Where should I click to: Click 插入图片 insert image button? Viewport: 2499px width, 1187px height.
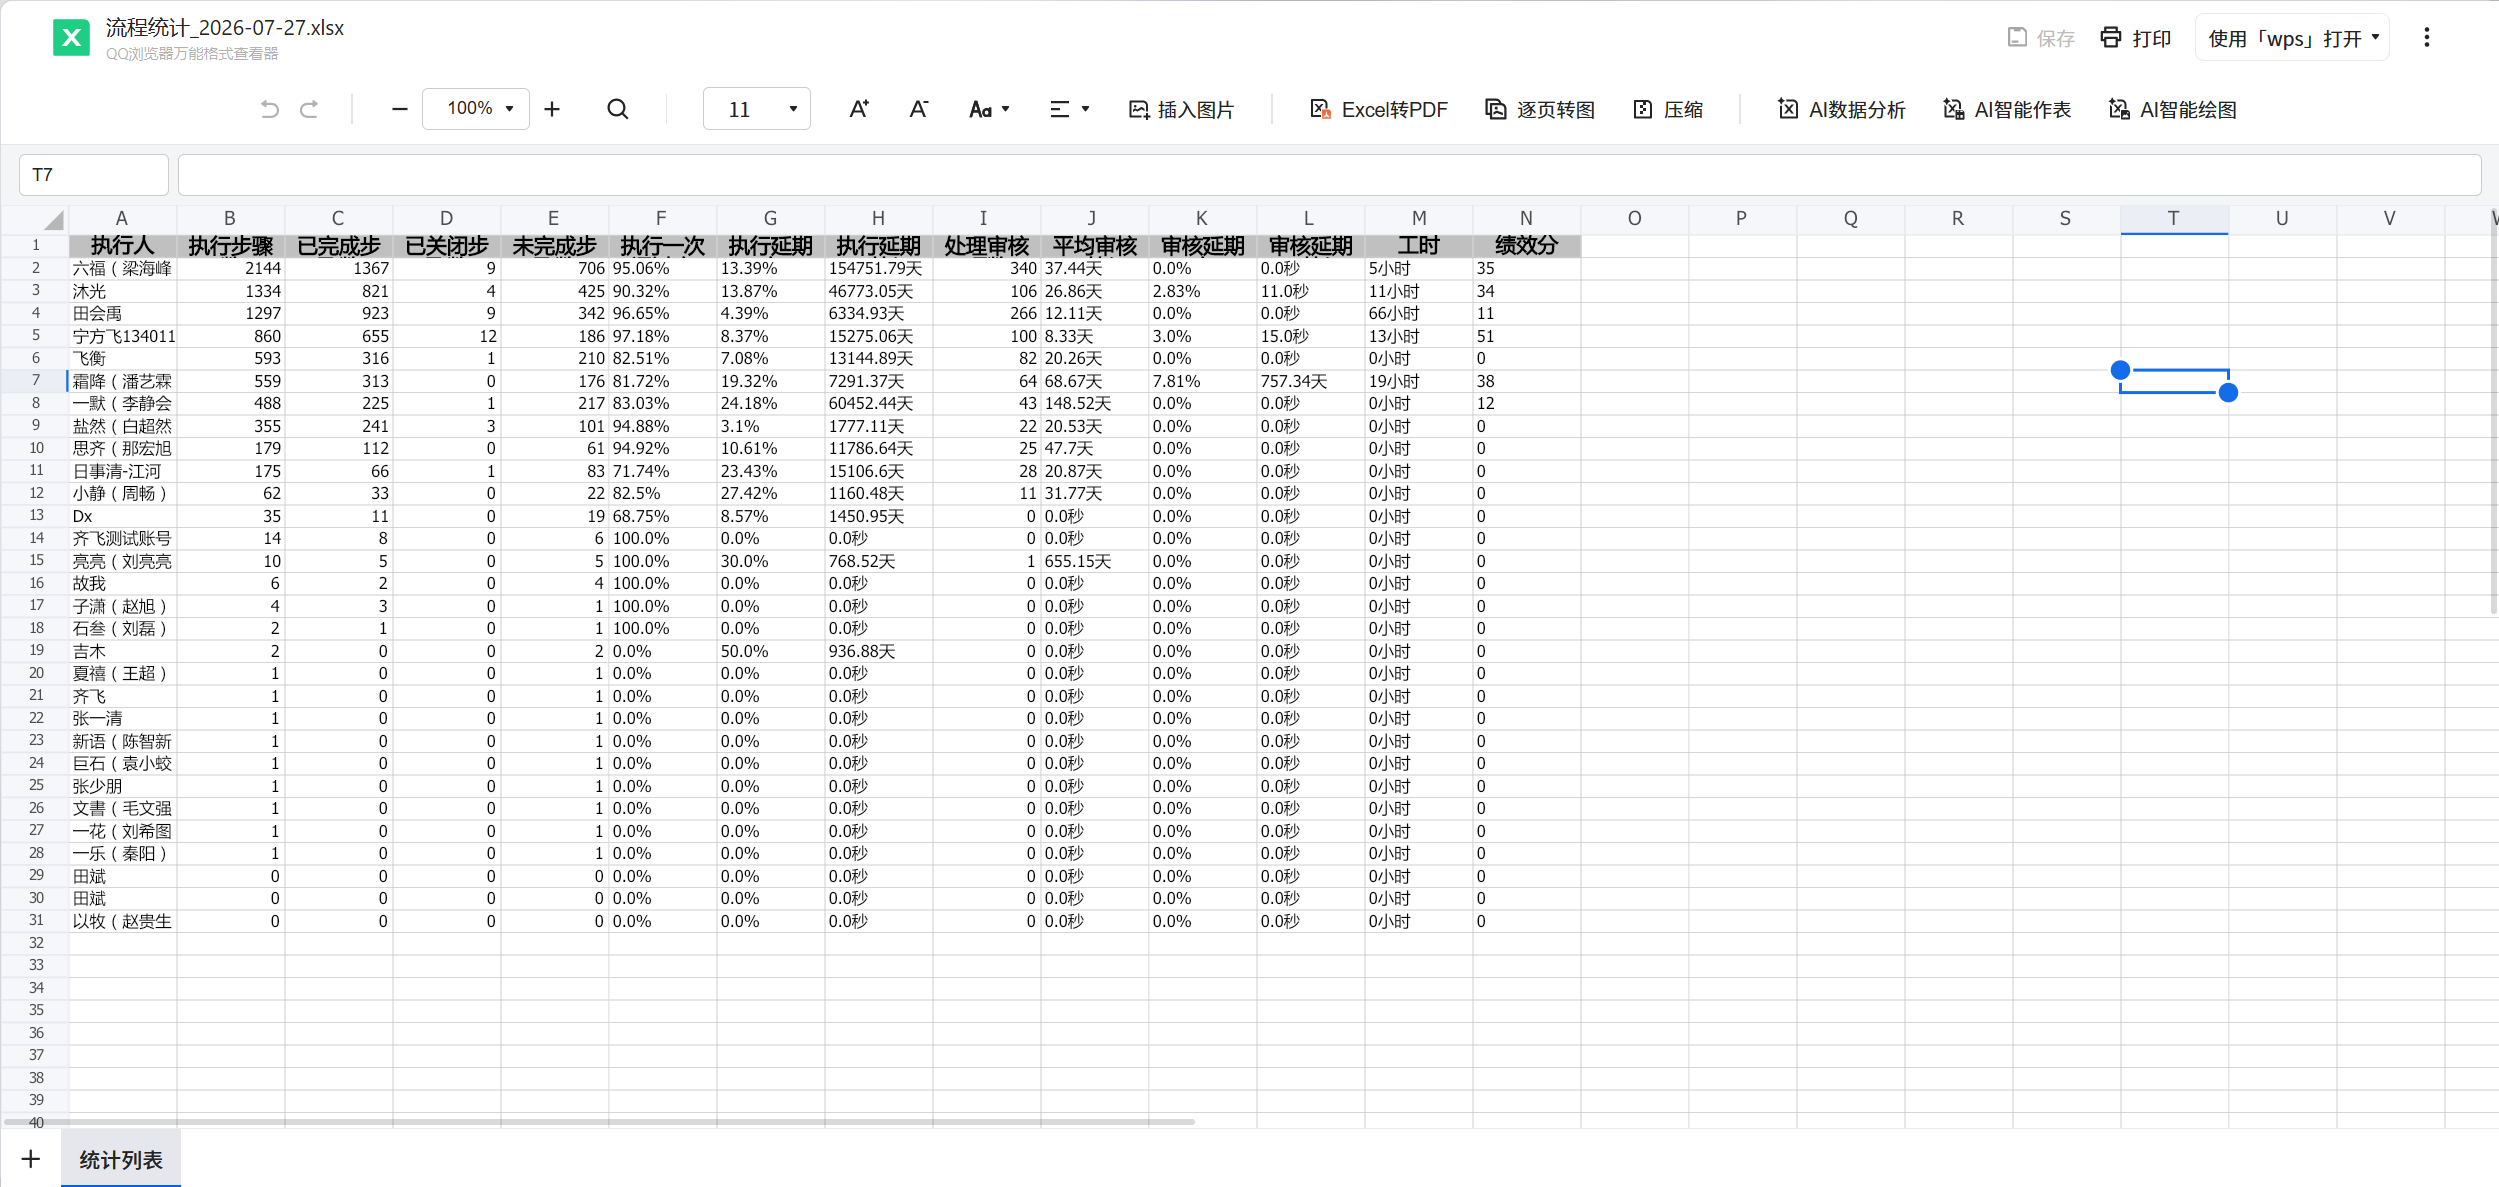[x=1181, y=109]
